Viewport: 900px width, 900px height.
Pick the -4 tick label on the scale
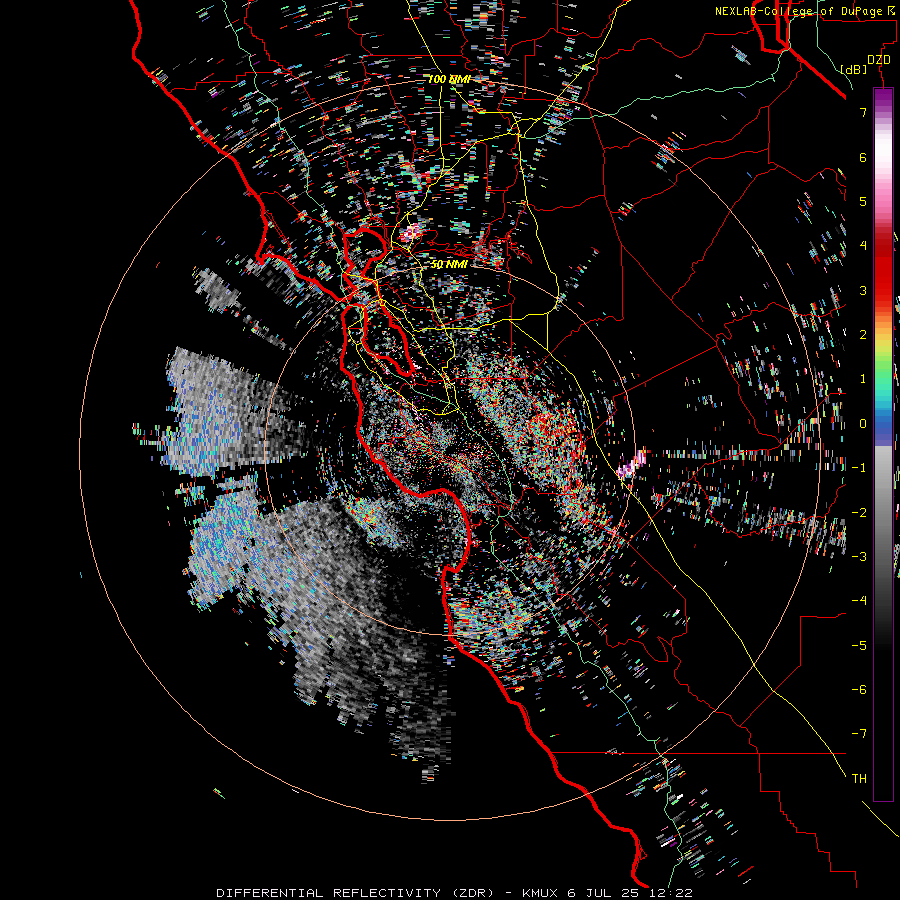click(859, 601)
